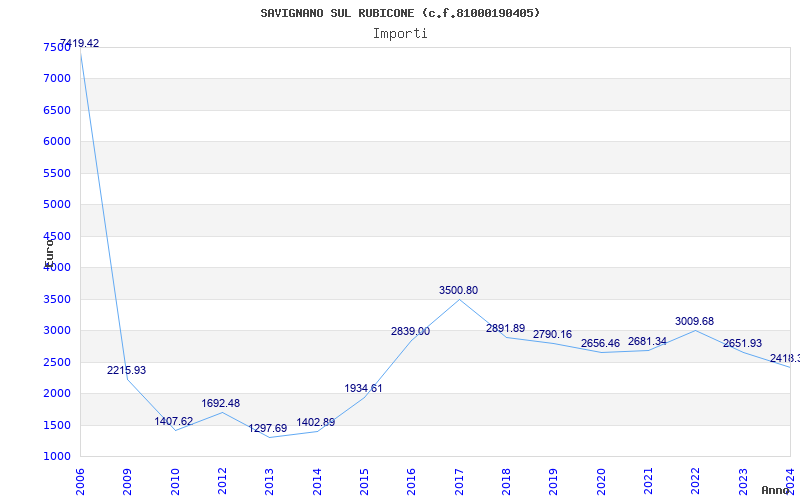The image size is (800, 500).
Task: Select the 2017 year axis label
Action: click(459, 480)
